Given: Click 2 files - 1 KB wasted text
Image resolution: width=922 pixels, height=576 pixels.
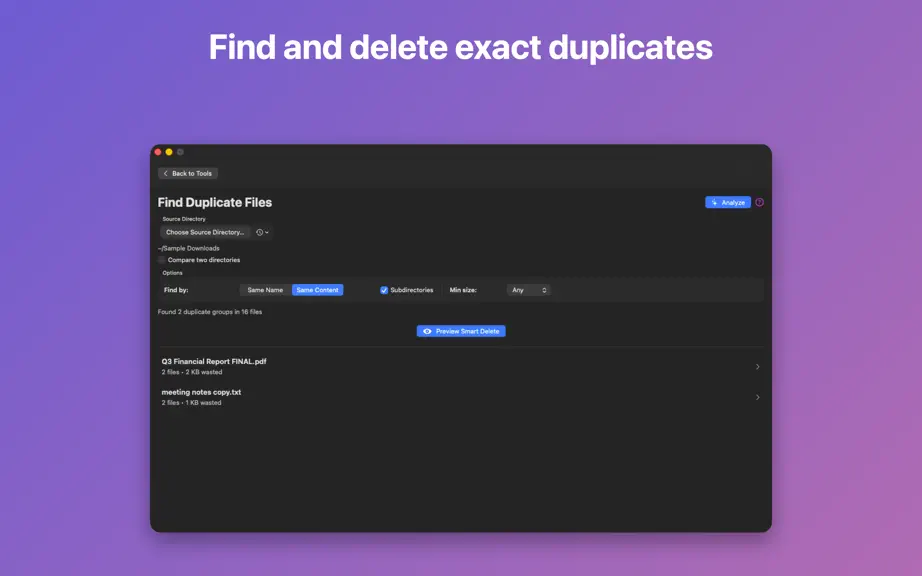Looking at the screenshot, I should point(191,403).
